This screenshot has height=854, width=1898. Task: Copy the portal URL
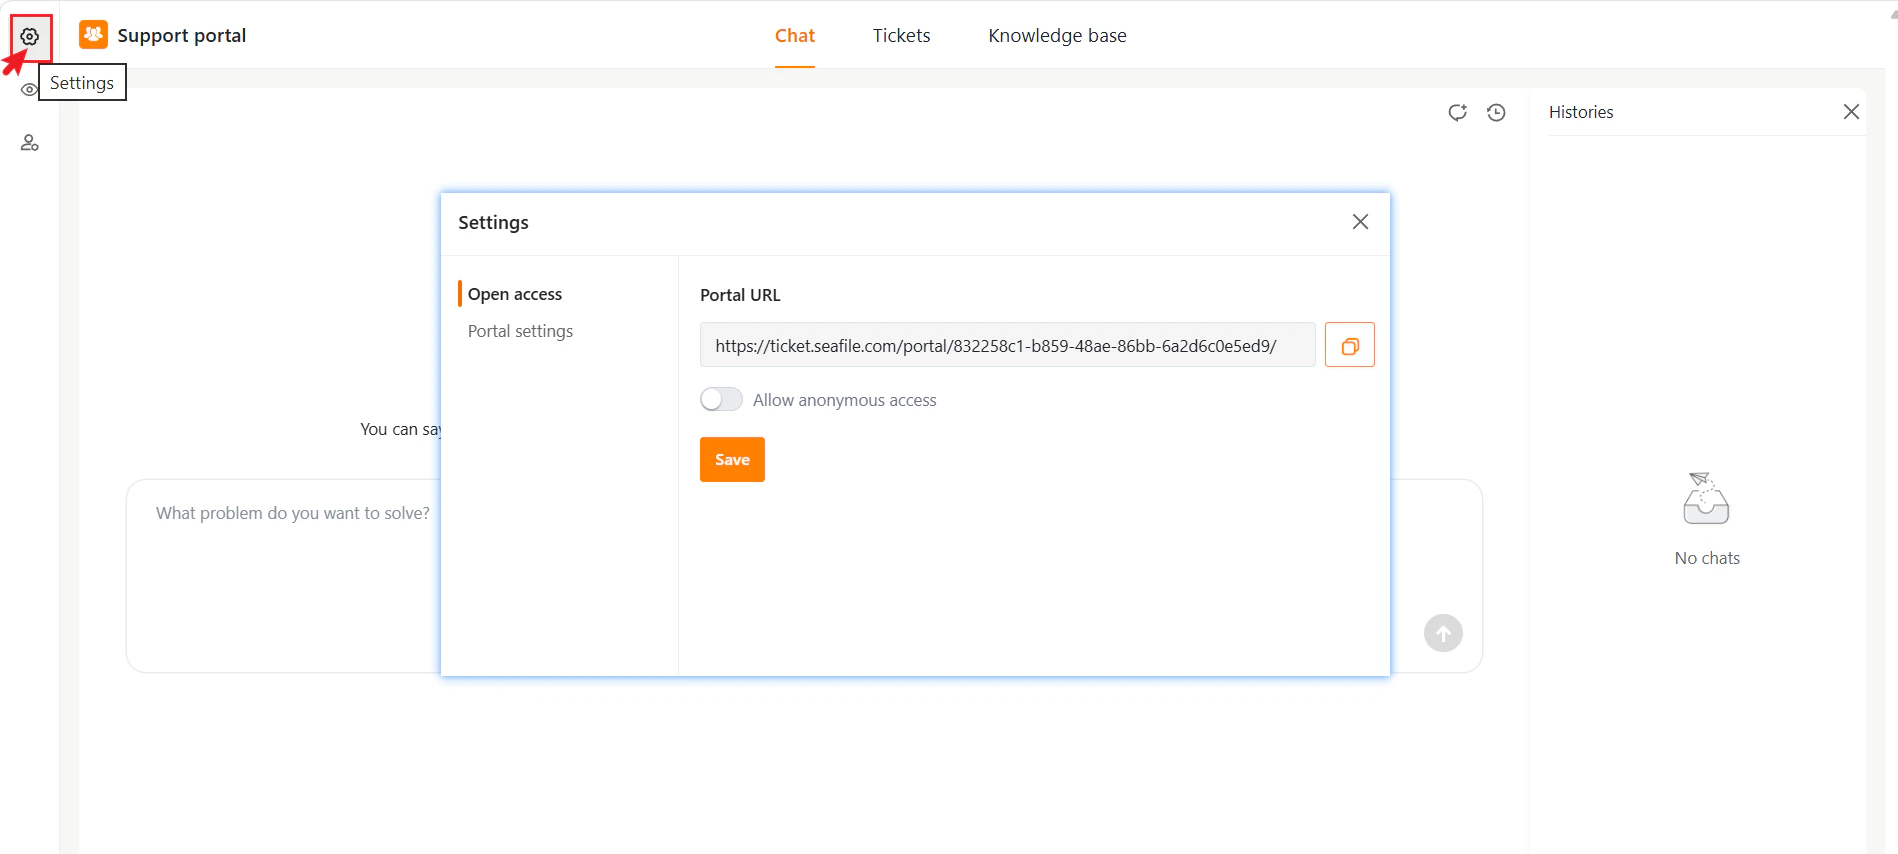tap(1350, 345)
